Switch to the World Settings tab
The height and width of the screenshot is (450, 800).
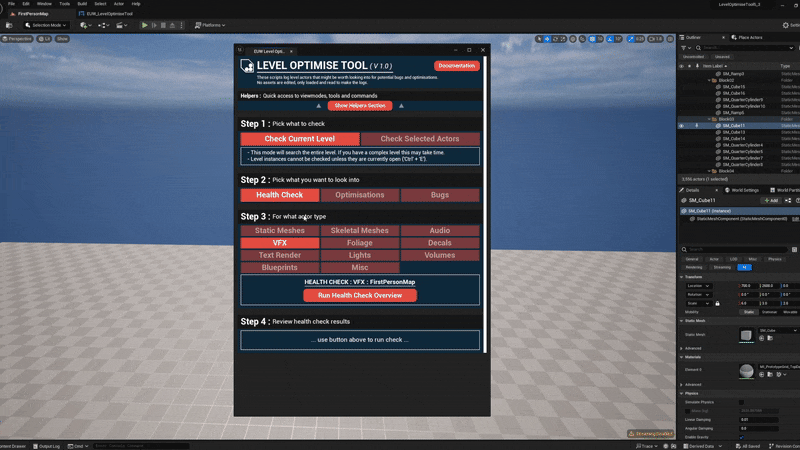click(x=742, y=190)
